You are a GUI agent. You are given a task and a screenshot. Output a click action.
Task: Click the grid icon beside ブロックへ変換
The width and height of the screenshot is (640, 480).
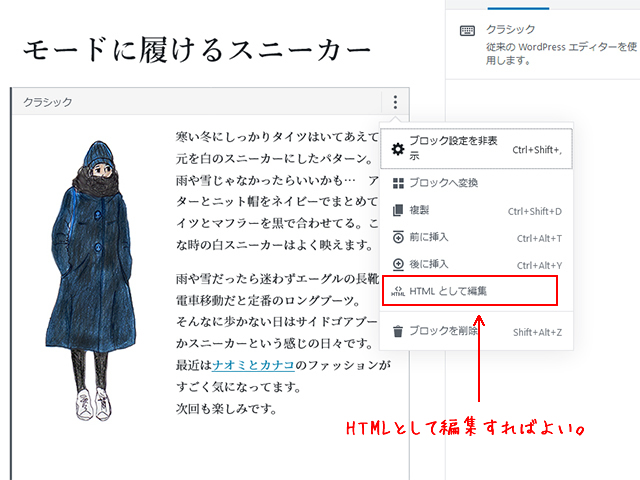(398, 183)
